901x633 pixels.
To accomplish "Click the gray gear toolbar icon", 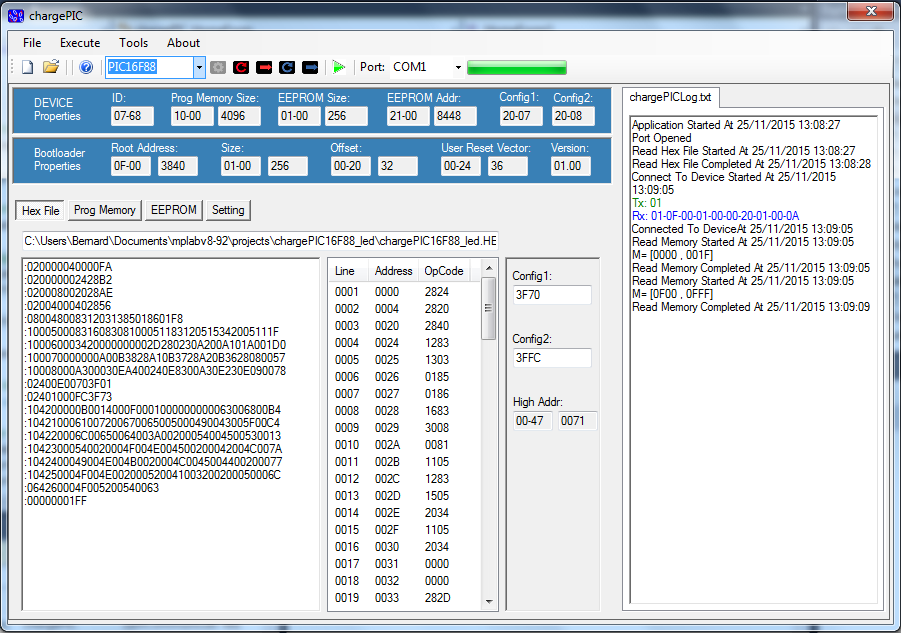I will point(218,67).
